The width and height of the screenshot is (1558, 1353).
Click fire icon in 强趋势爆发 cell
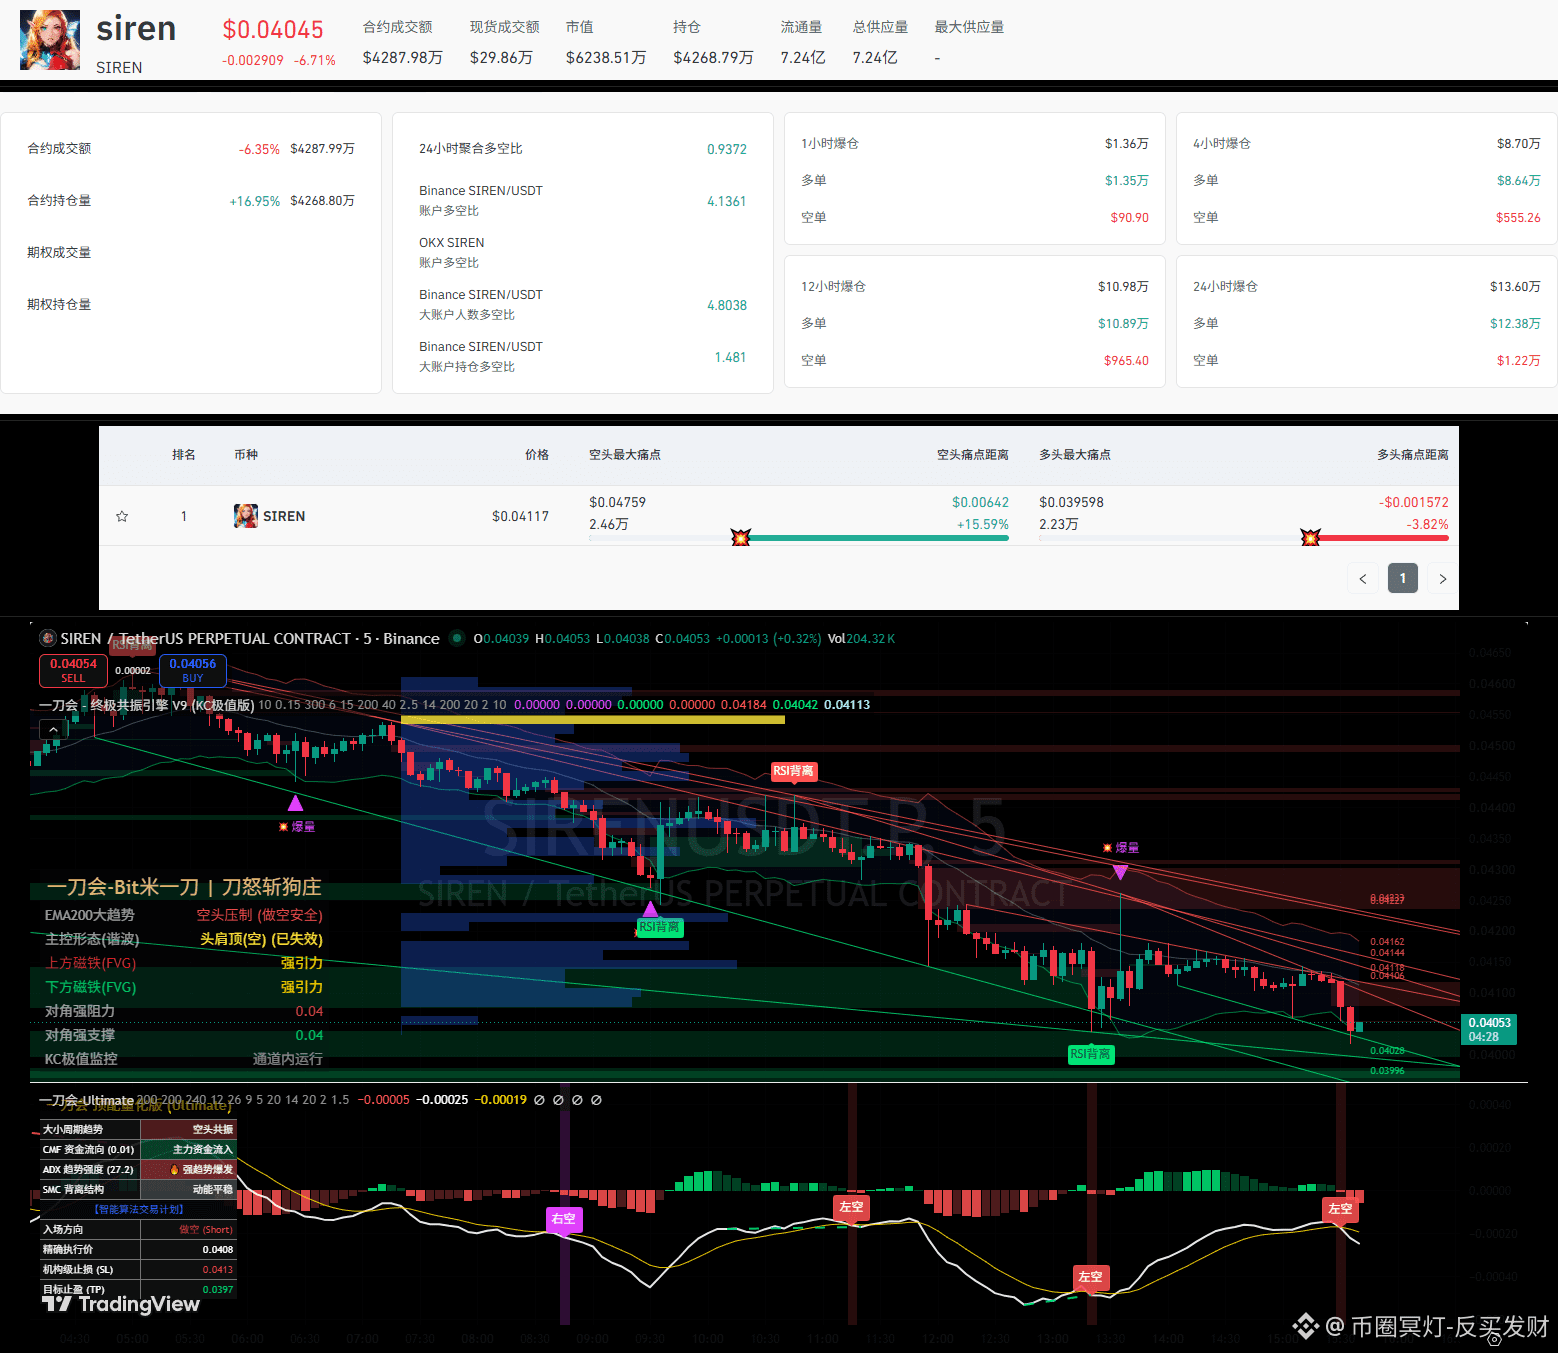175,1169
